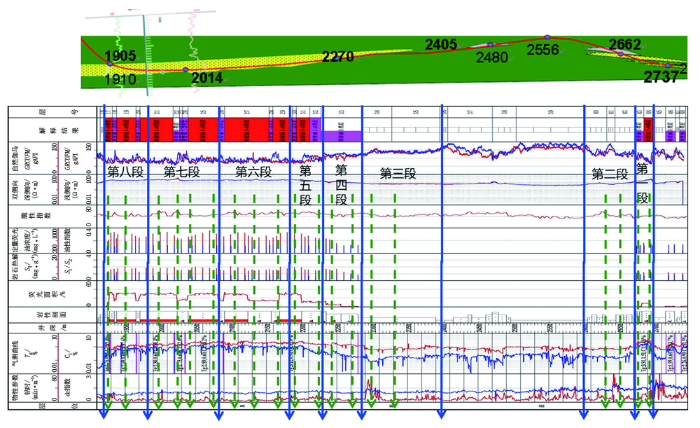Click the depth label 2556
The height and width of the screenshot is (428, 700).
pos(542,50)
